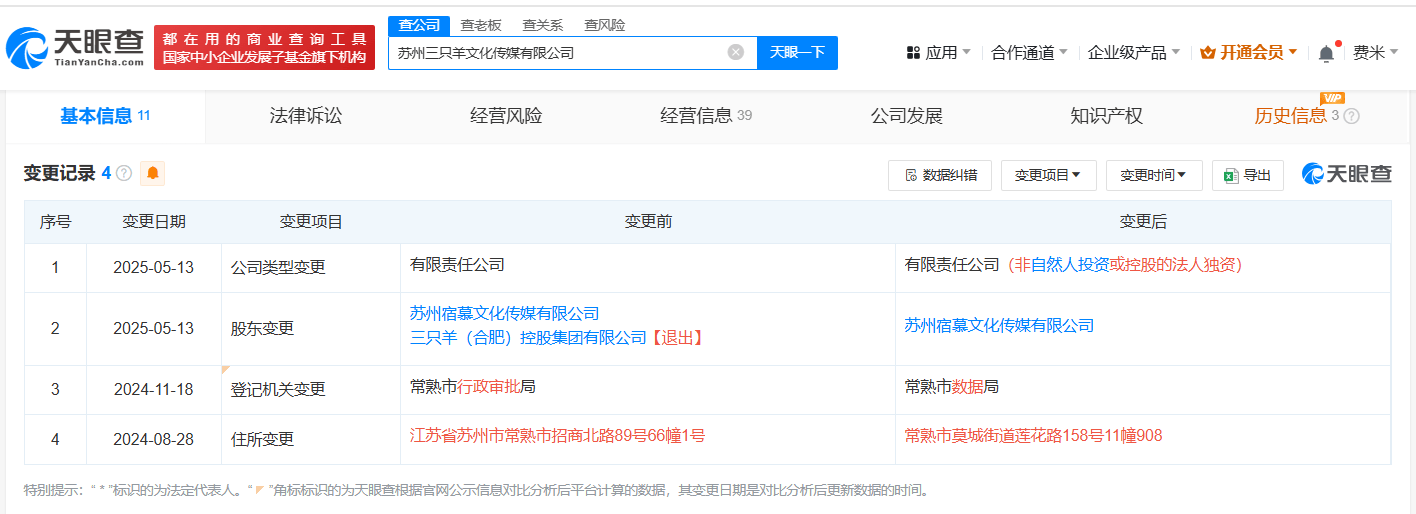Screen dimensions: 1416x514
Task: Select the 查关系 search tab
Action: pyautogui.click(x=543, y=25)
